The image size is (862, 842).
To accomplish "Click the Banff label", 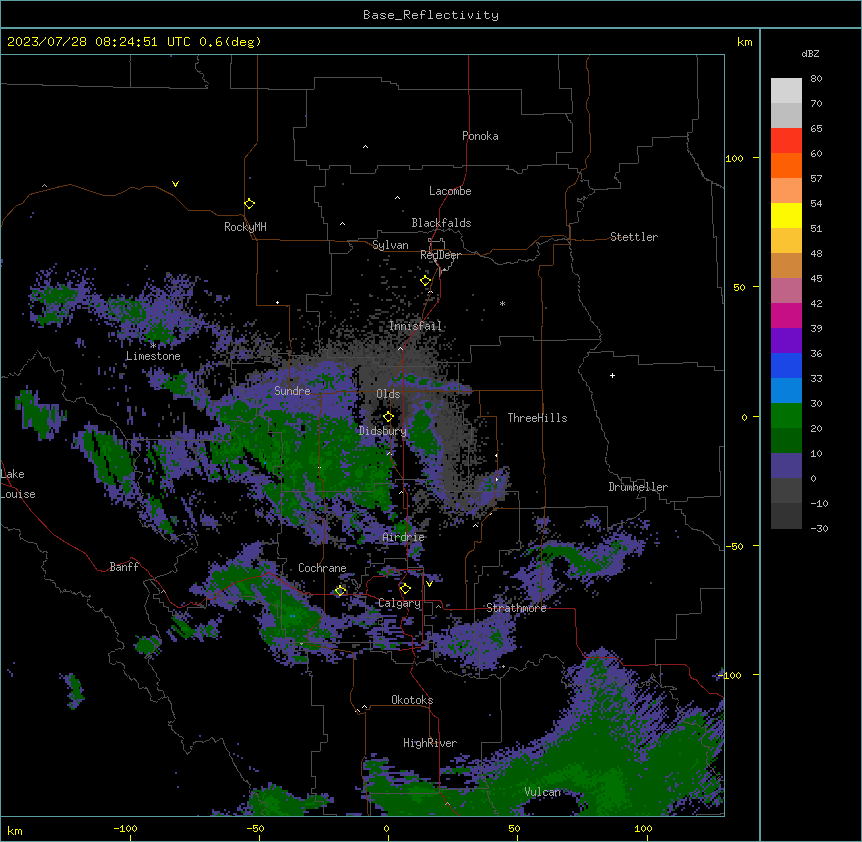I will [124, 567].
